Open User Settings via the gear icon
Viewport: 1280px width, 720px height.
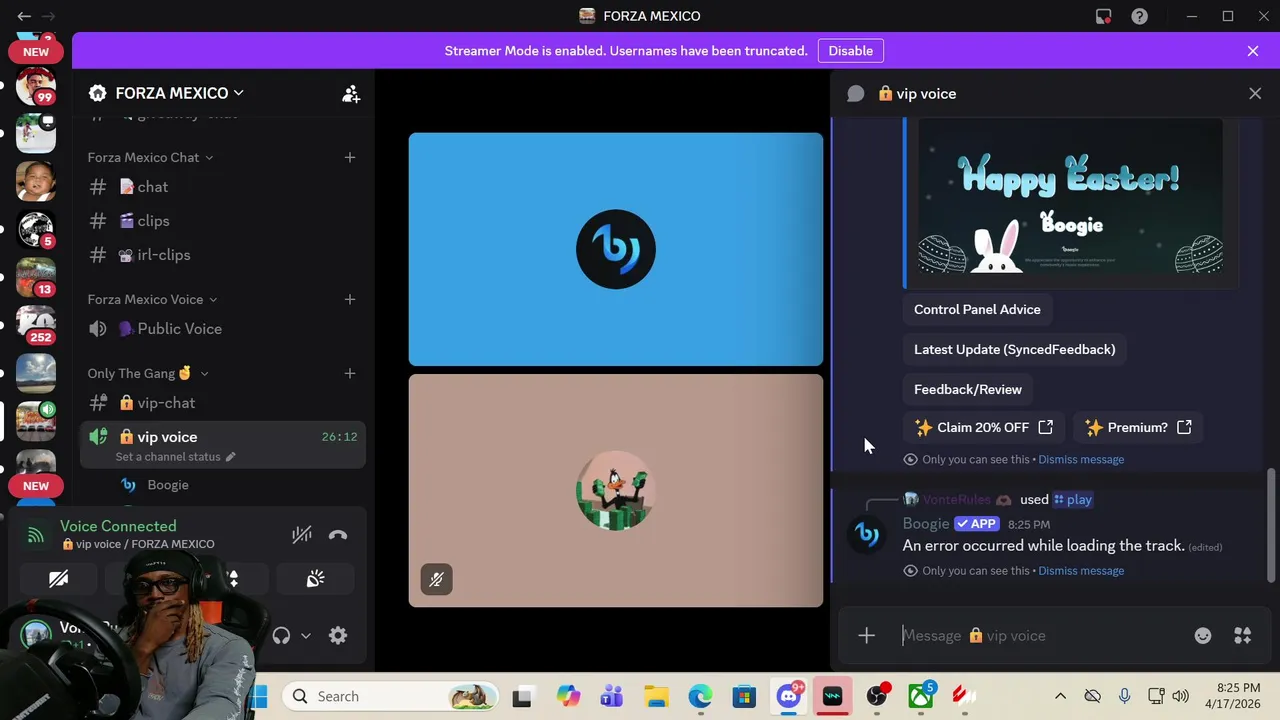pos(338,635)
